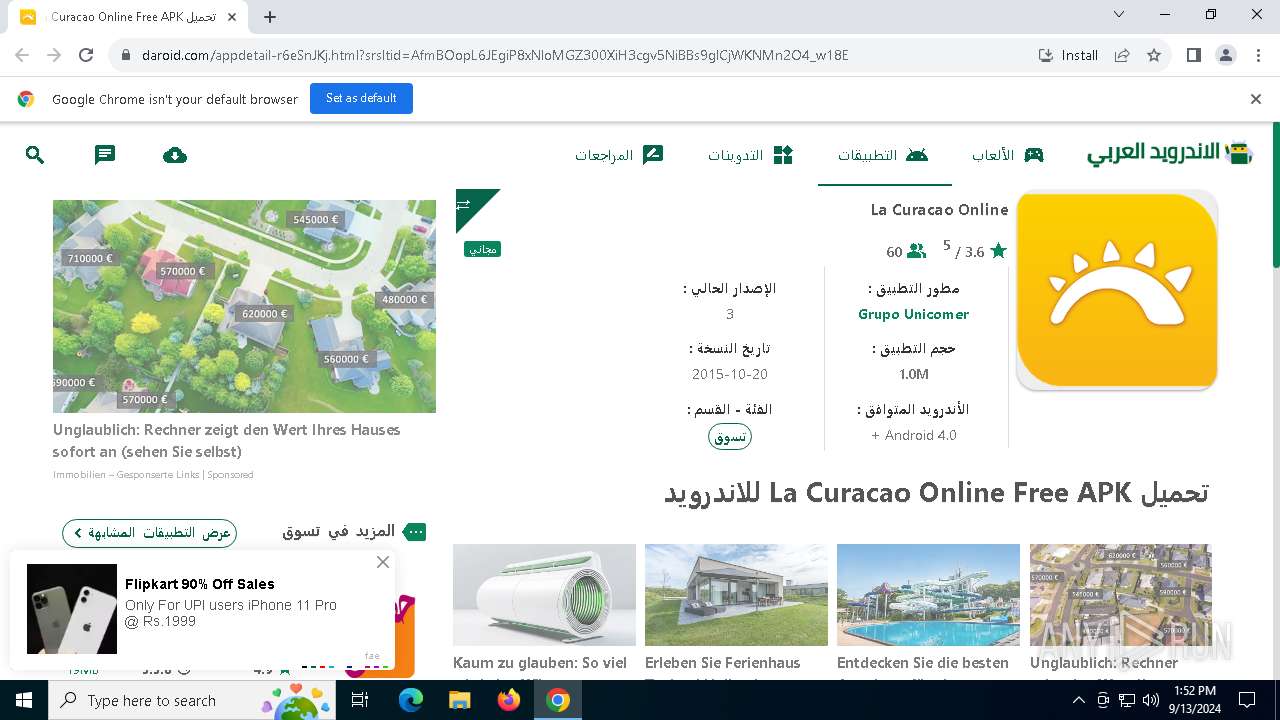Click the الاندرويد العربي site logo

[1170, 153]
